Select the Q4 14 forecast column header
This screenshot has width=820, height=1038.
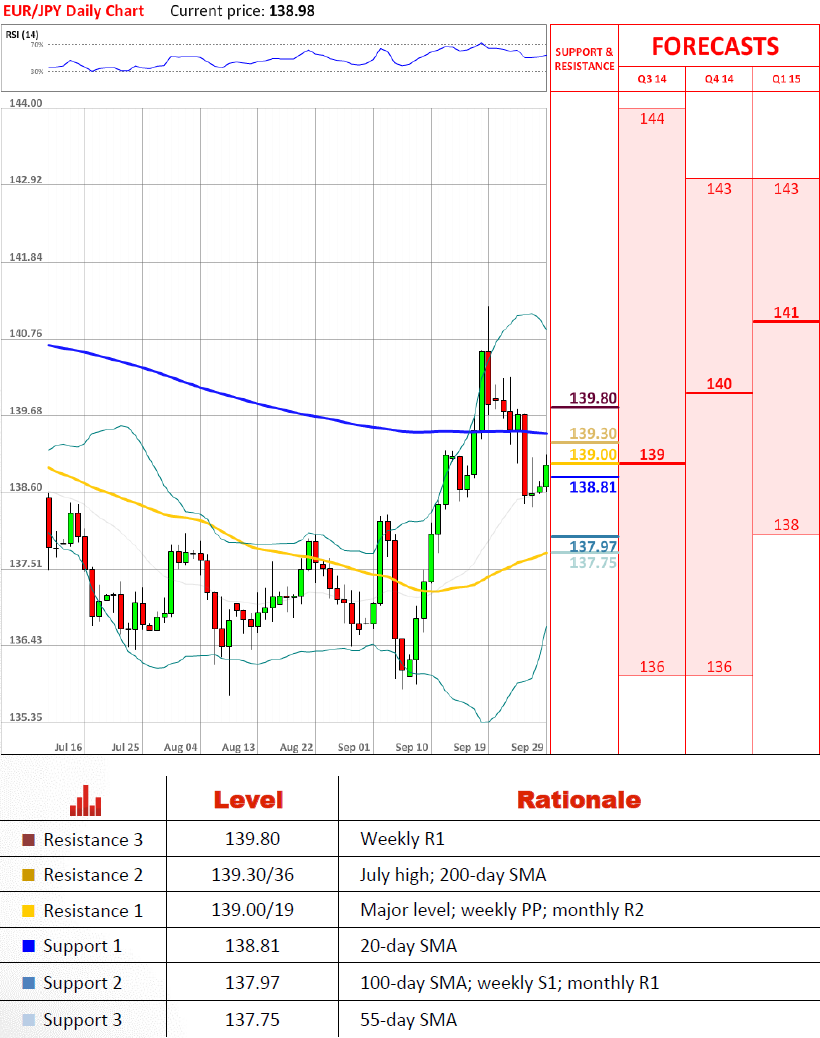click(719, 79)
